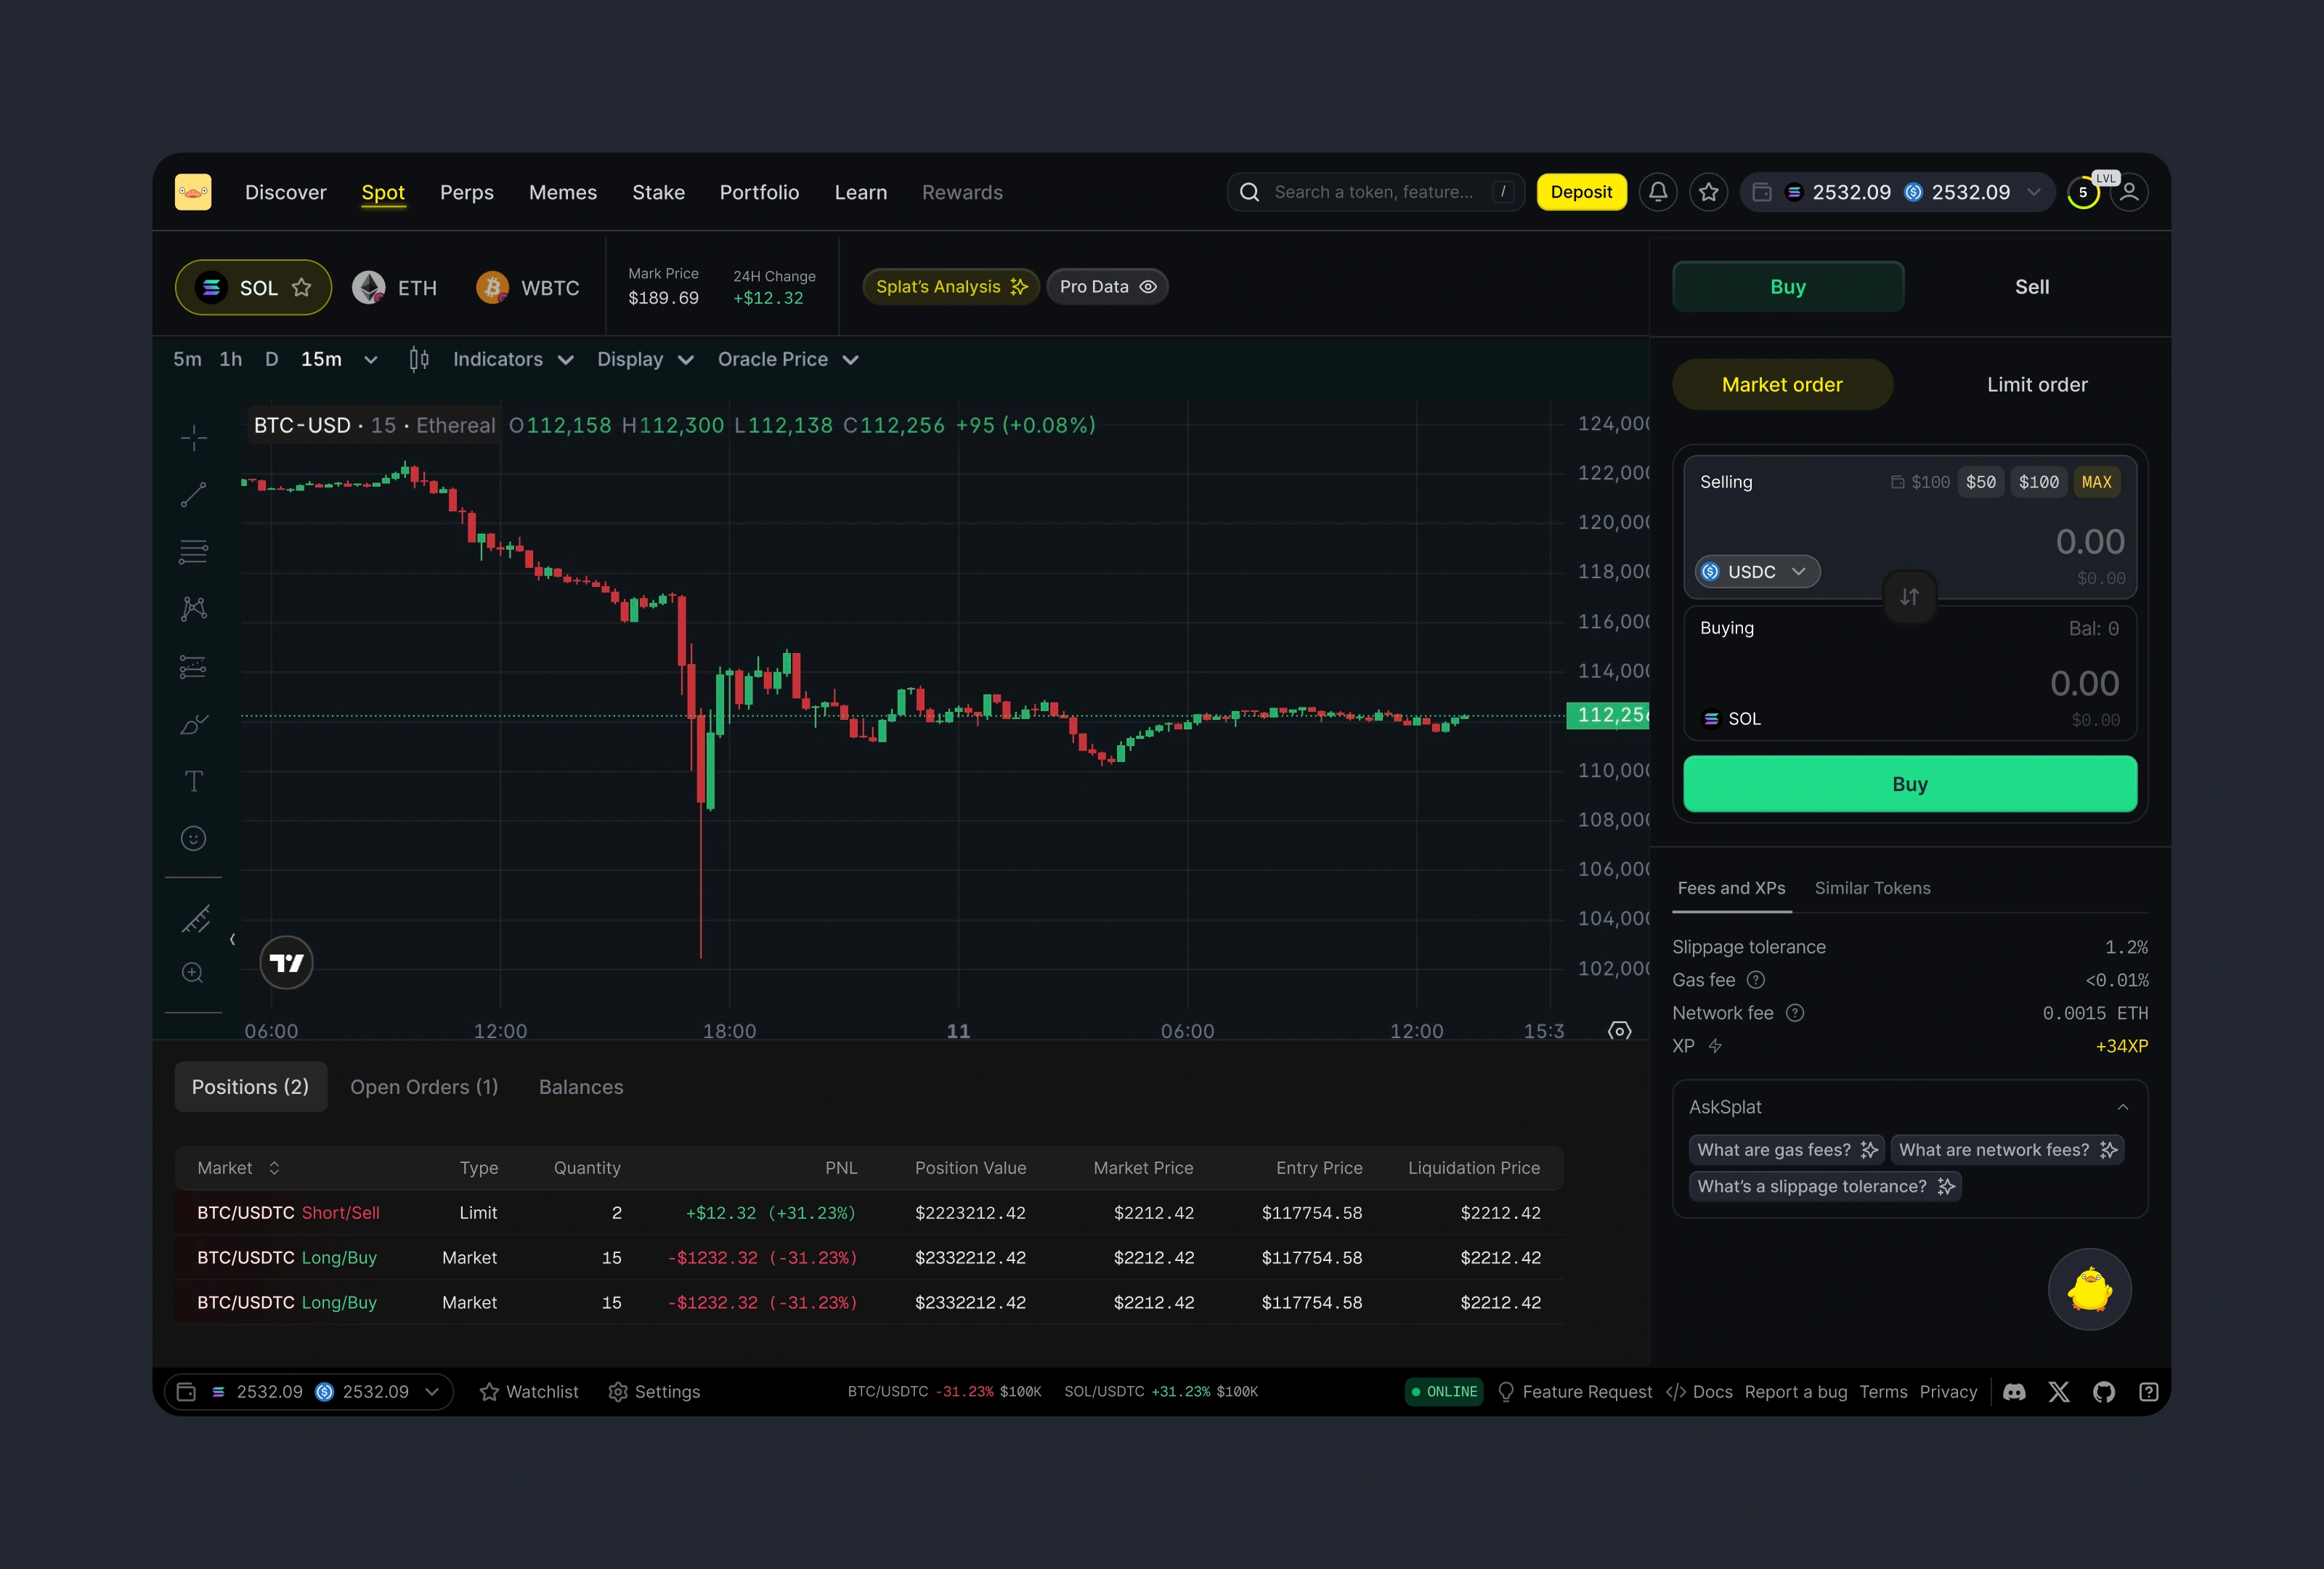Select the text annotation tool
Image resolution: width=2324 pixels, height=1569 pixels.
(x=194, y=781)
